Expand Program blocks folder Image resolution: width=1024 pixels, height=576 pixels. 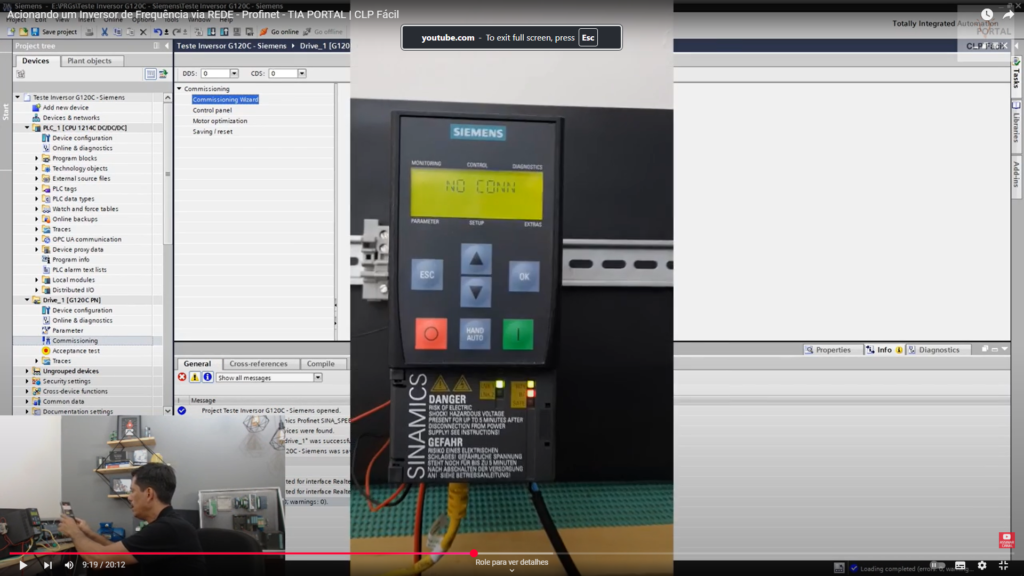tap(37, 158)
